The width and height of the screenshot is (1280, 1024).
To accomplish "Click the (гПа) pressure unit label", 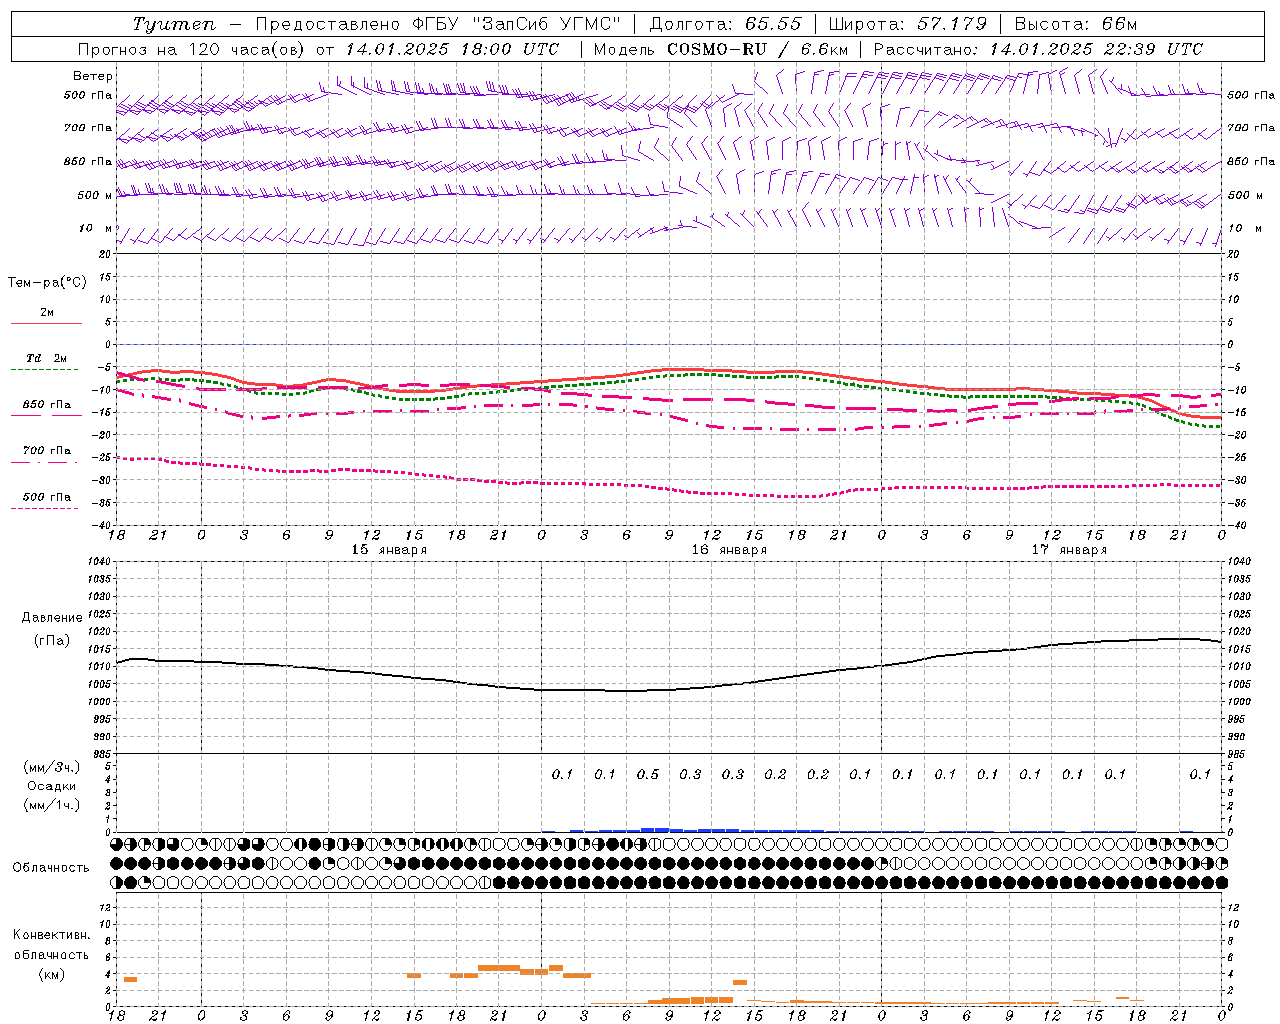I will click(52, 640).
